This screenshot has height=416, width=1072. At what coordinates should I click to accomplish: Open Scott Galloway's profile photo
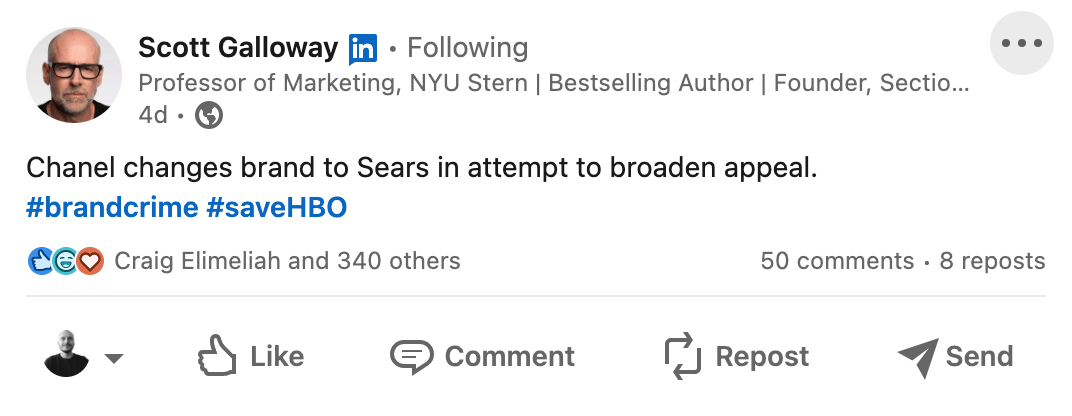point(74,75)
